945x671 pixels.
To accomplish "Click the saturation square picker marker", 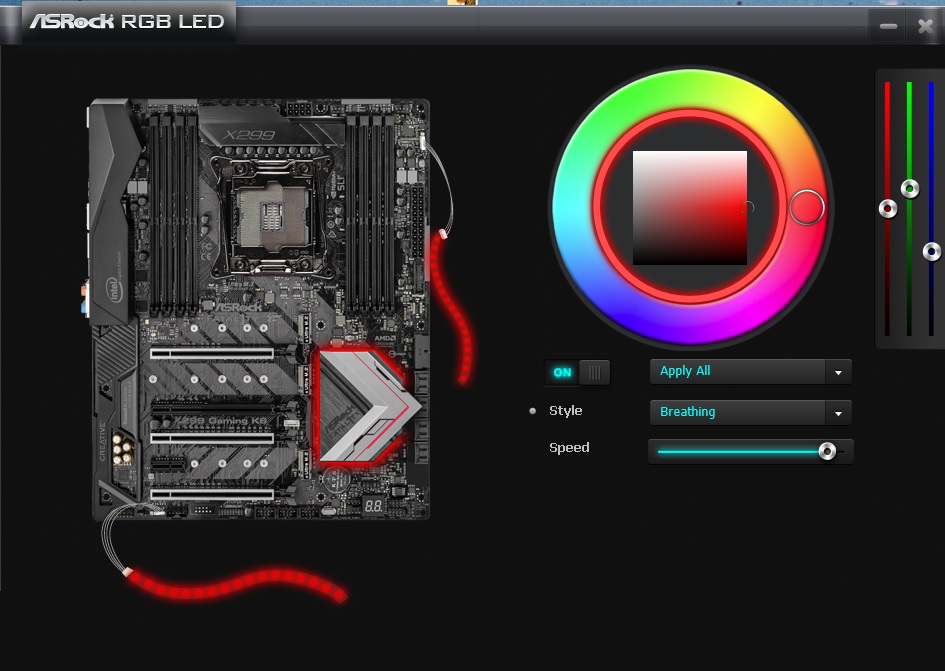I will click(x=747, y=208).
